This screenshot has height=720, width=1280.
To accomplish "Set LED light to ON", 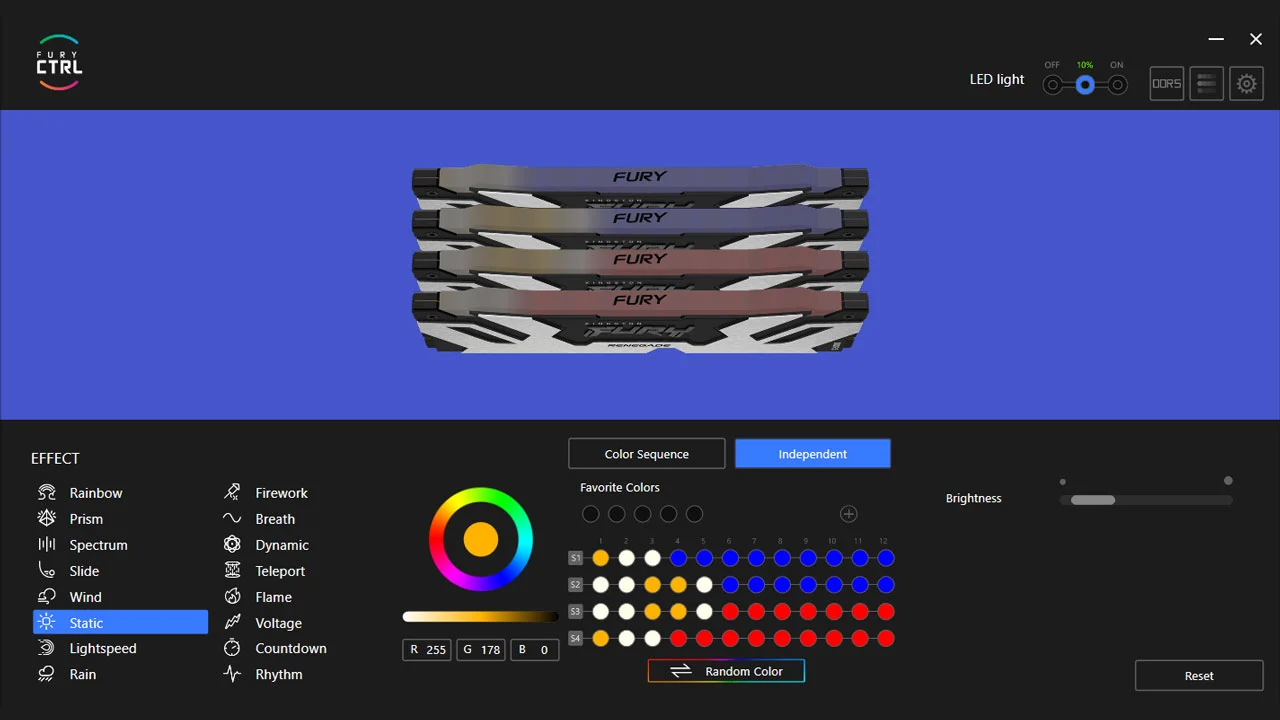I will tap(1117, 86).
